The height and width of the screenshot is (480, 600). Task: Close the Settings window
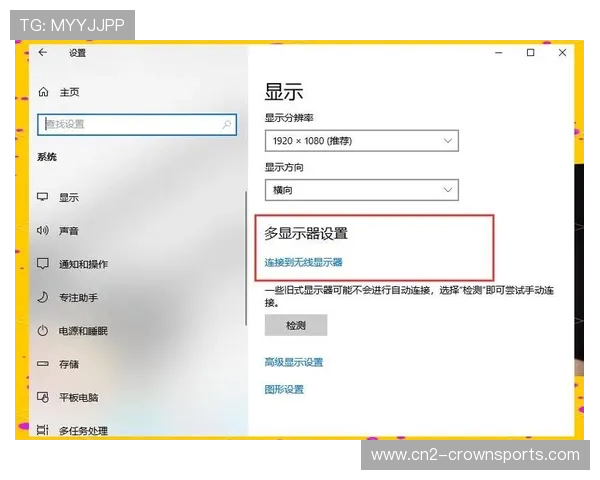(562, 53)
